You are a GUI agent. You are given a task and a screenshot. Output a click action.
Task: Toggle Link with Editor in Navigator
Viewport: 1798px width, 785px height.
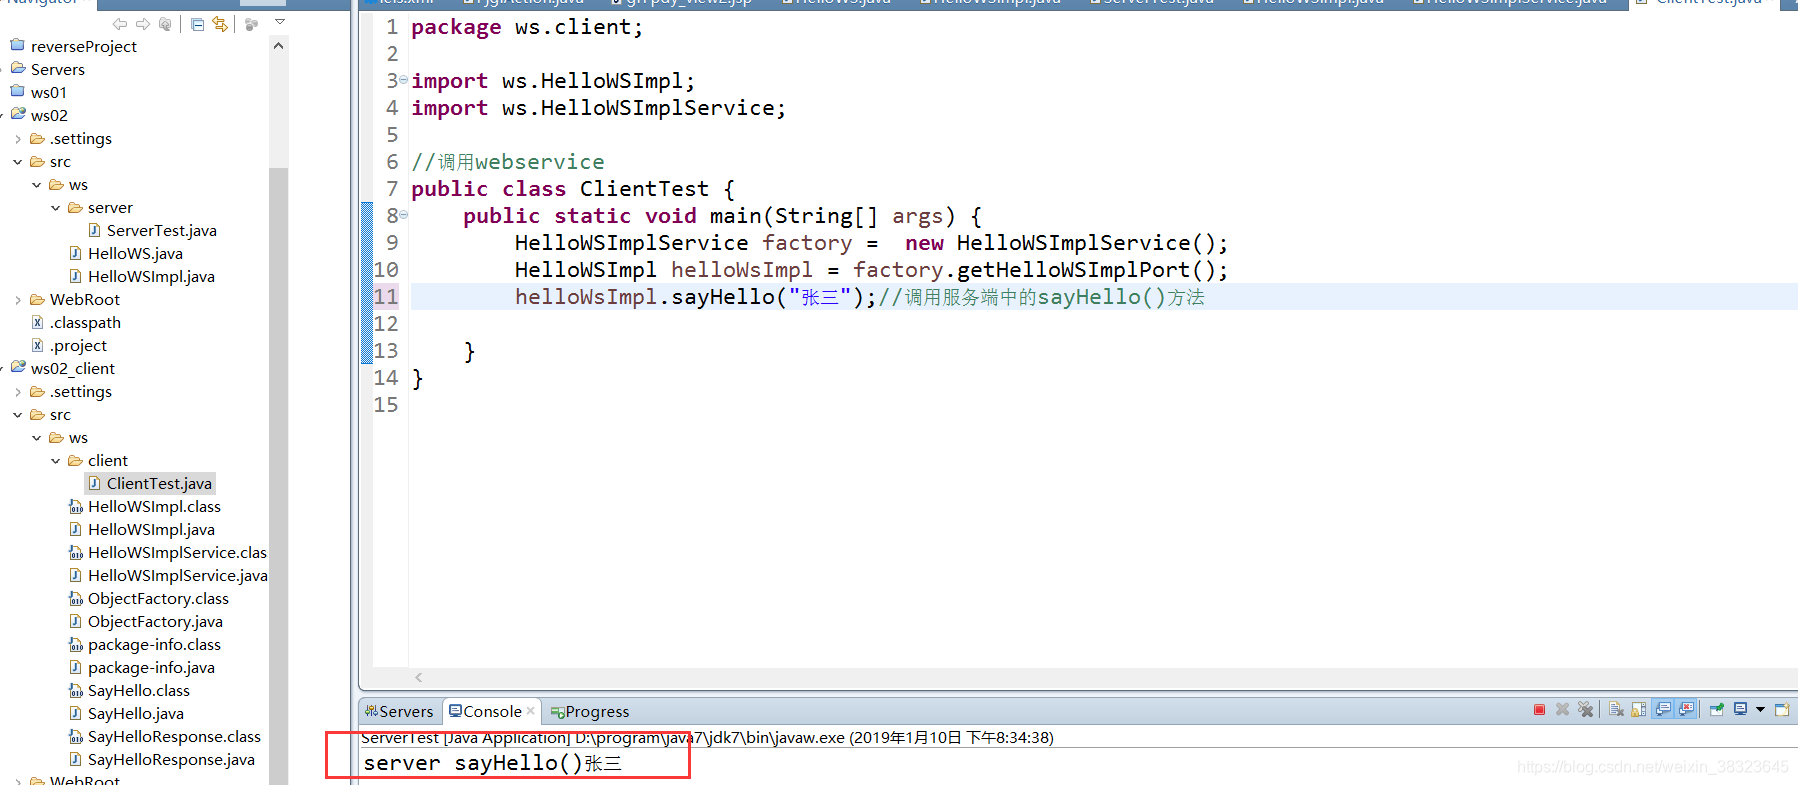220,24
